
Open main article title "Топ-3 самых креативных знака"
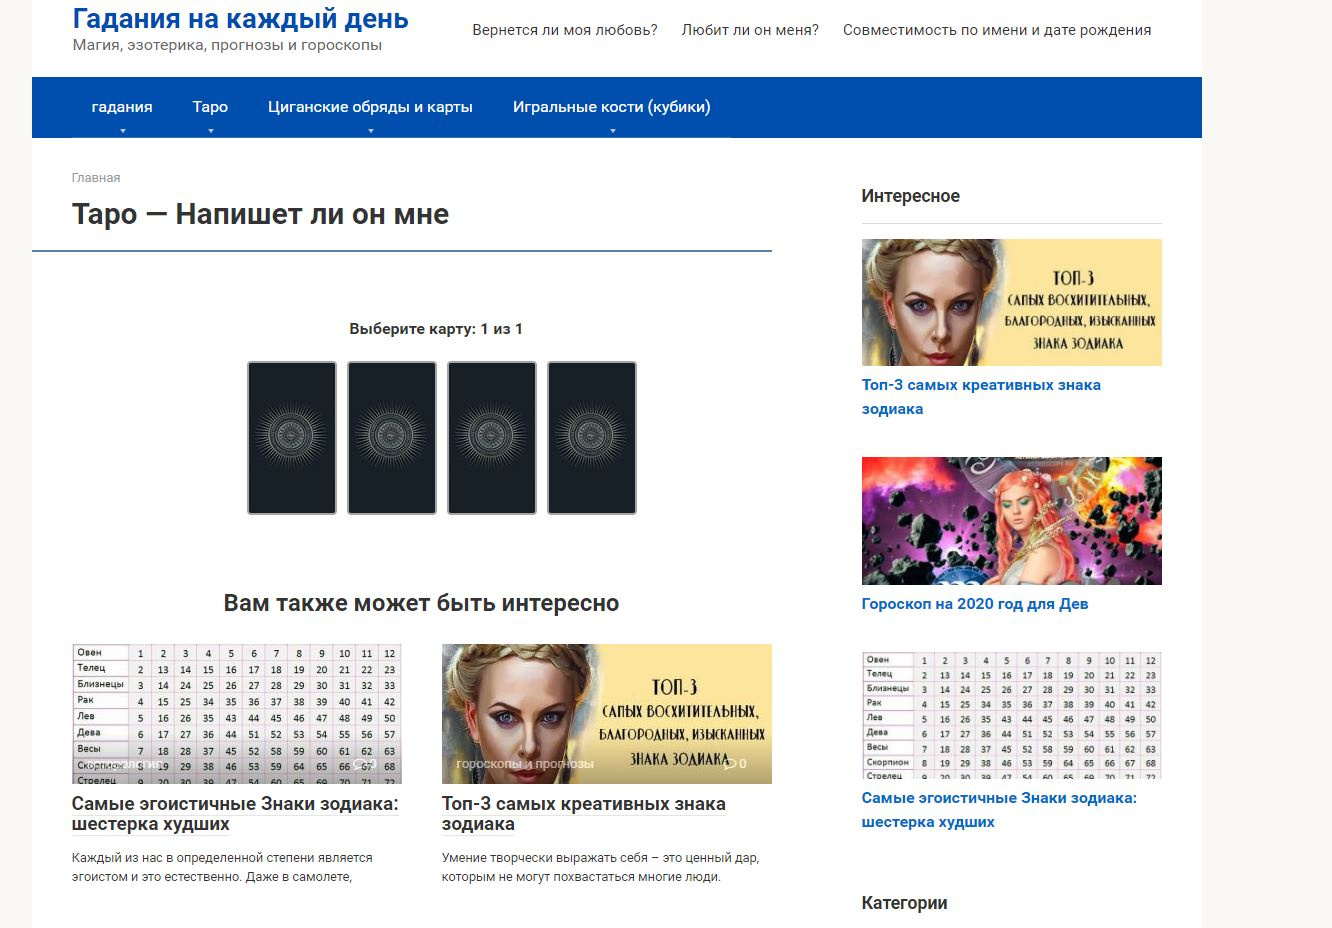pos(584,814)
